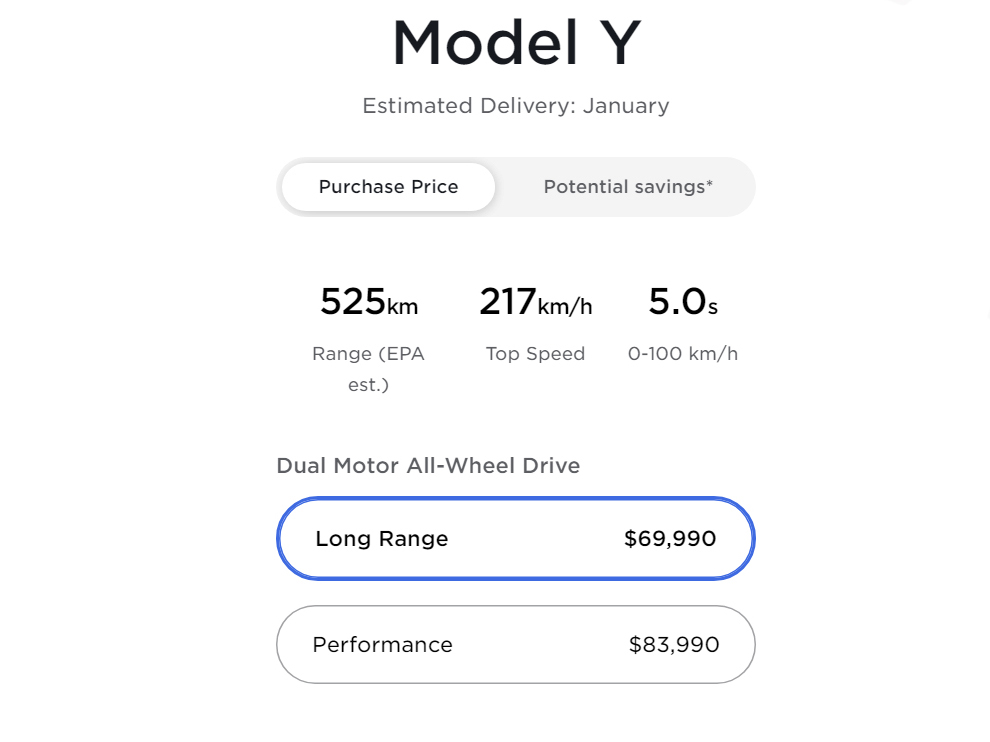Click the Range (EPA est.) label
The image size is (990, 742).
(x=368, y=369)
